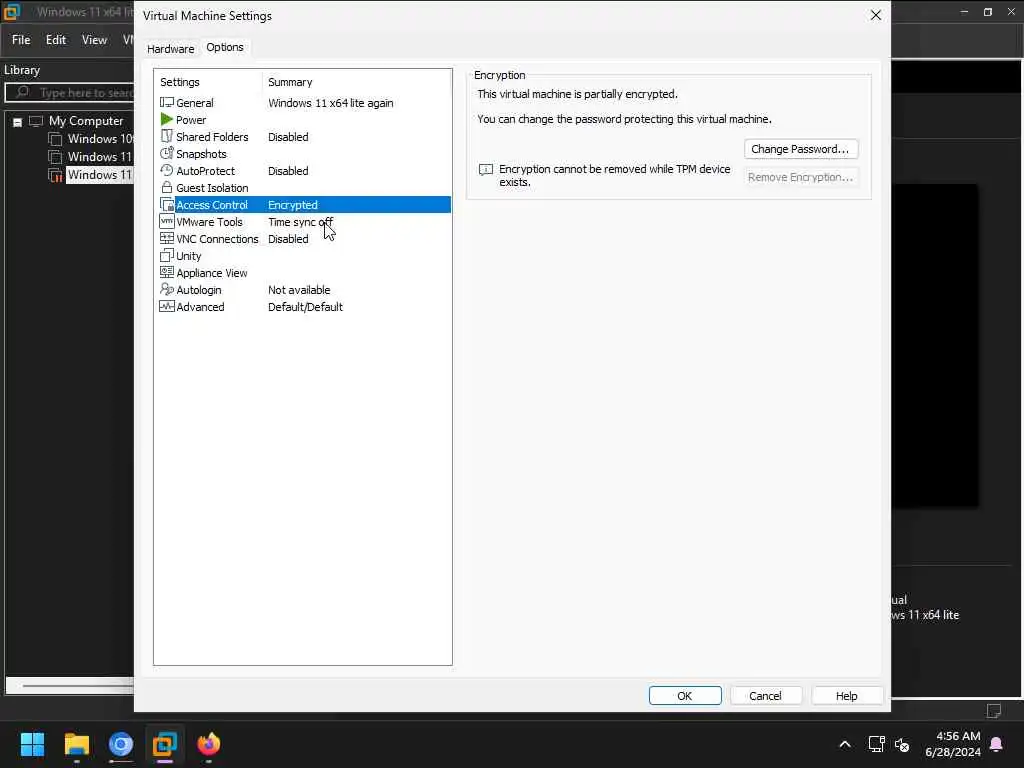Click the VNC Connections icon
The height and width of the screenshot is (768, 1024).
tap(167, 238)
